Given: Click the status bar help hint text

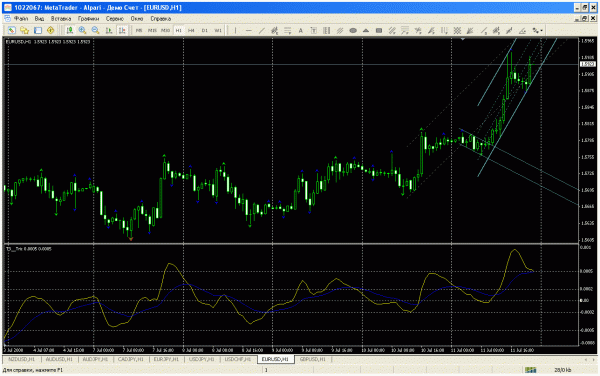Looking at the screenshot, I should pos(33,370).
